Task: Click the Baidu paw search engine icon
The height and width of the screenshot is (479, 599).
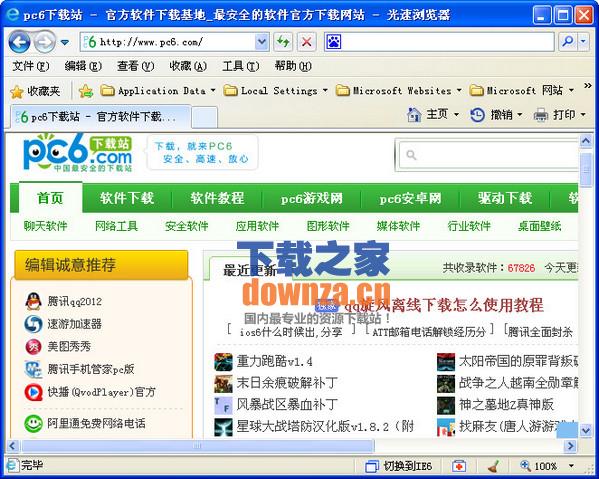Action: coord(333,42)
